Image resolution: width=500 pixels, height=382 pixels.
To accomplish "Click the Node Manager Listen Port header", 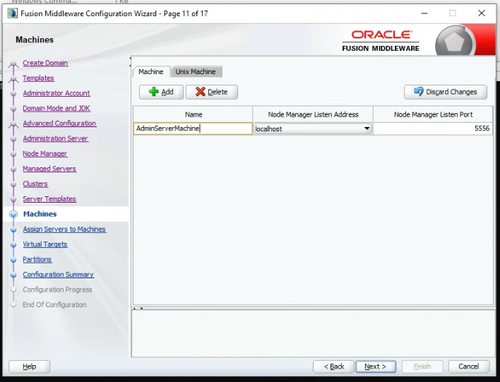I will coord(433,114).
